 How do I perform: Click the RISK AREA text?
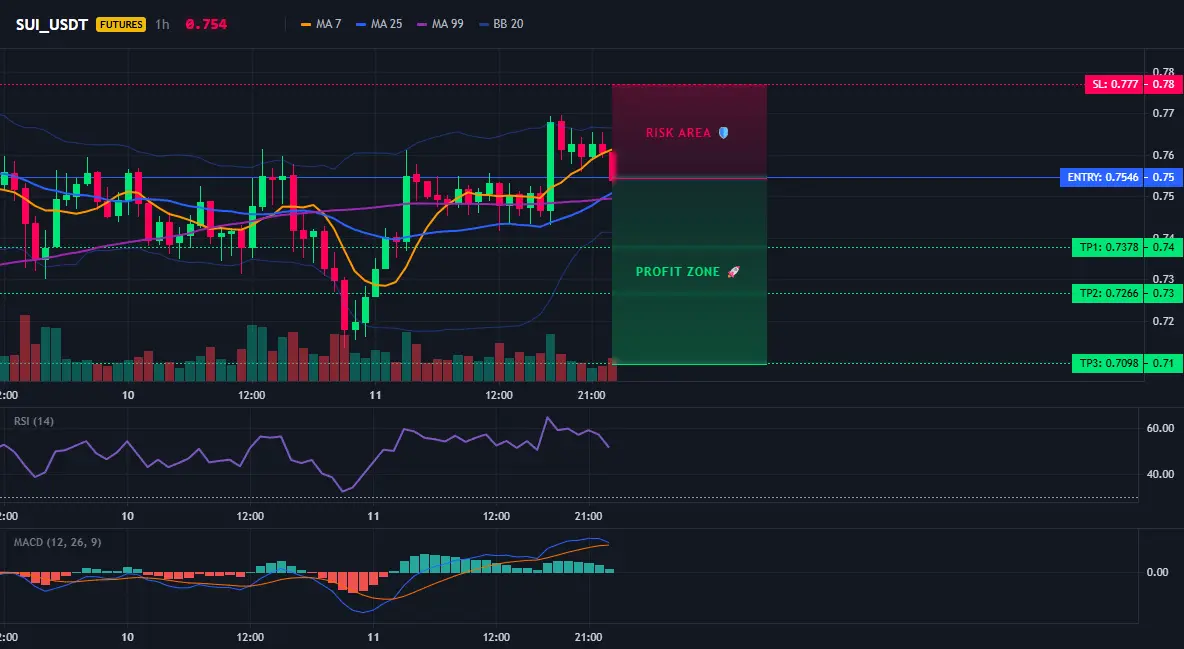678,133
